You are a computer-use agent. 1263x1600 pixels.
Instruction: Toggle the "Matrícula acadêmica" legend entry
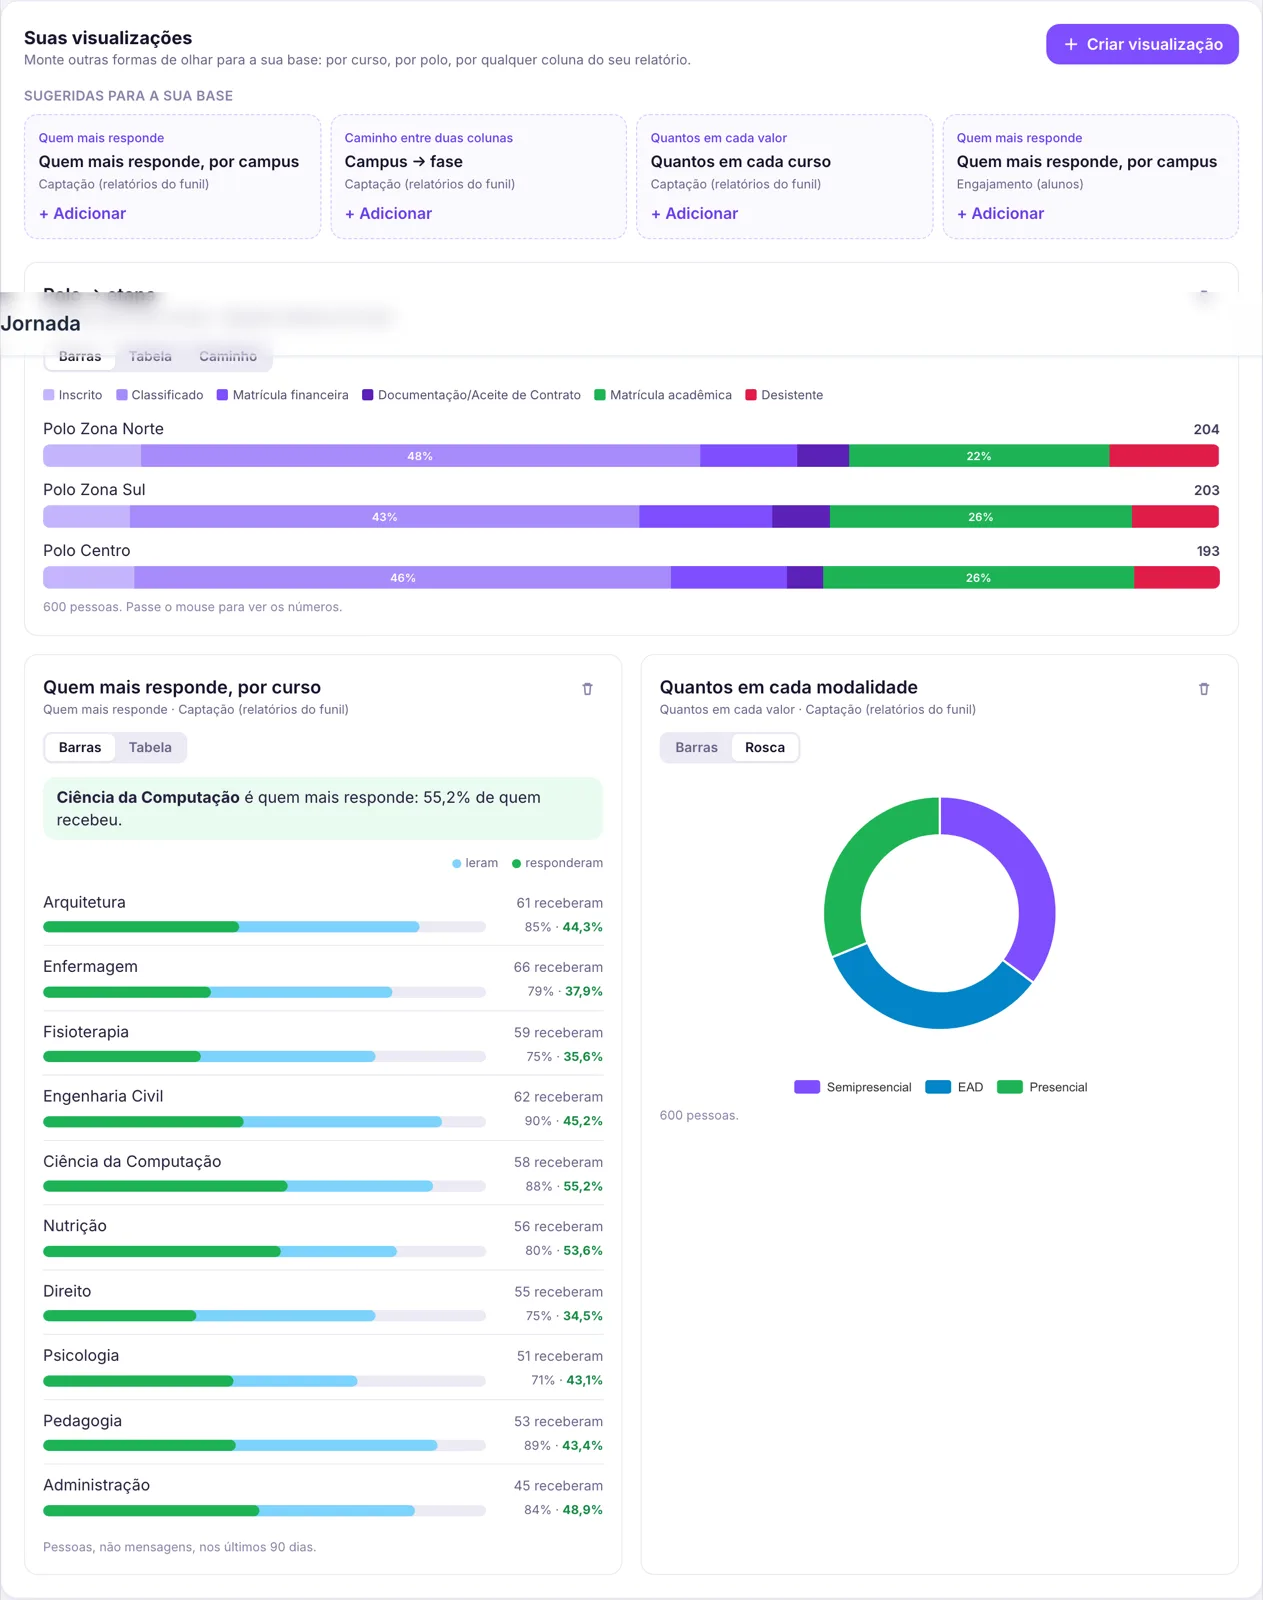pos(663,395)
